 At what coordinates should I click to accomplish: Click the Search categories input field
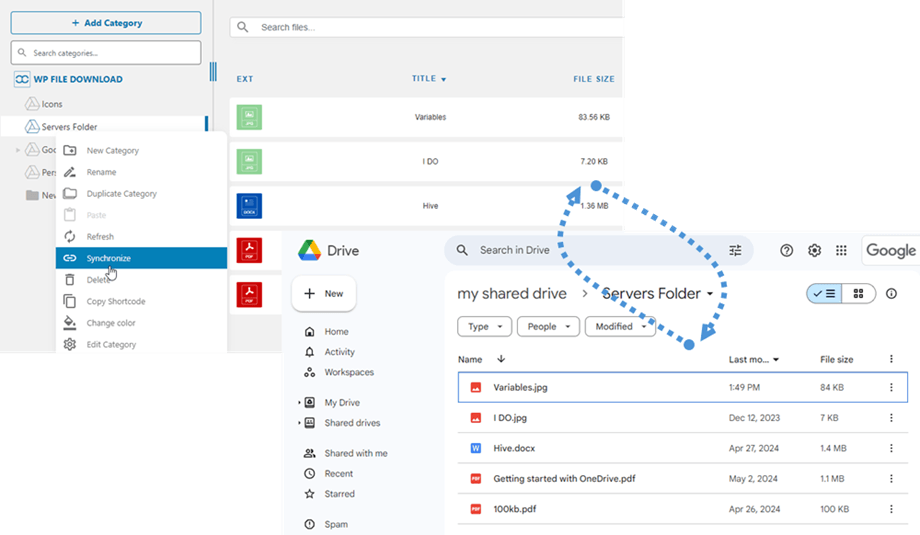pyautogui.click(x=106, y=53)
